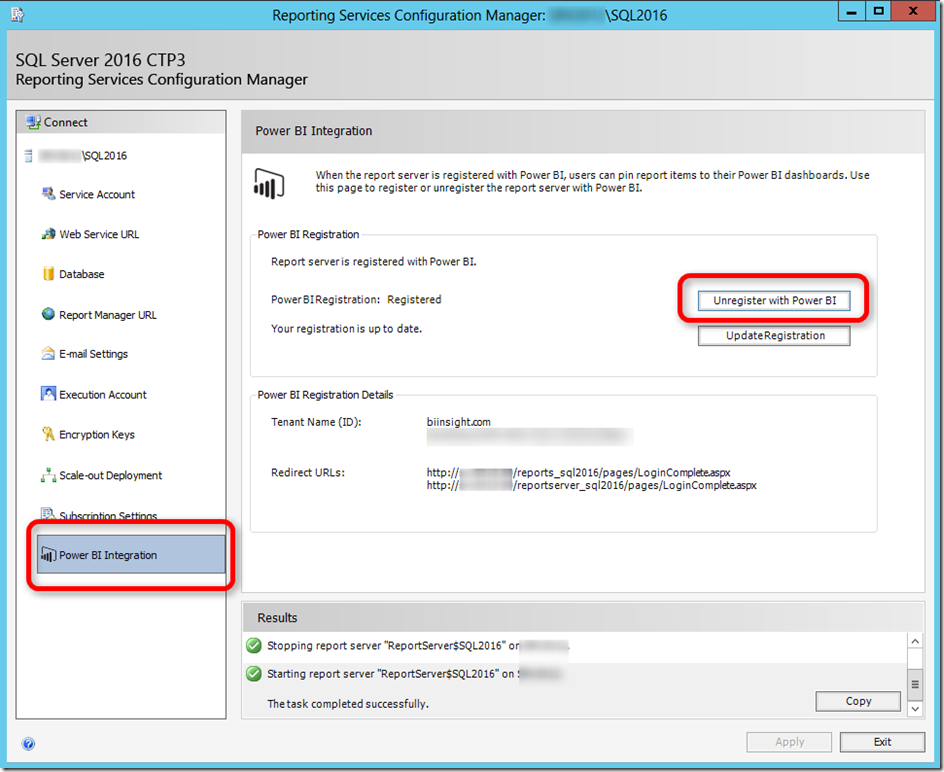Click the application icon in the title bar

(17, 14)
